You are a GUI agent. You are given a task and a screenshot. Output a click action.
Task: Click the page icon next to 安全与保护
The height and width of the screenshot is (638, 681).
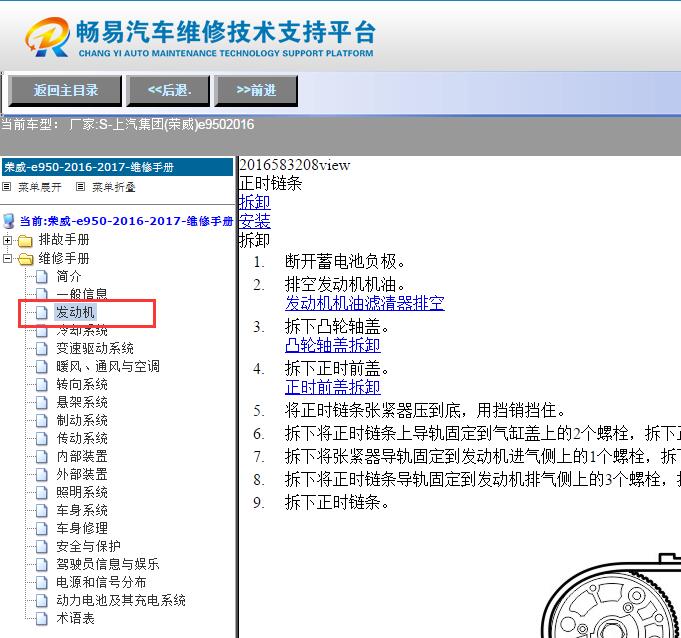point(42,547)
